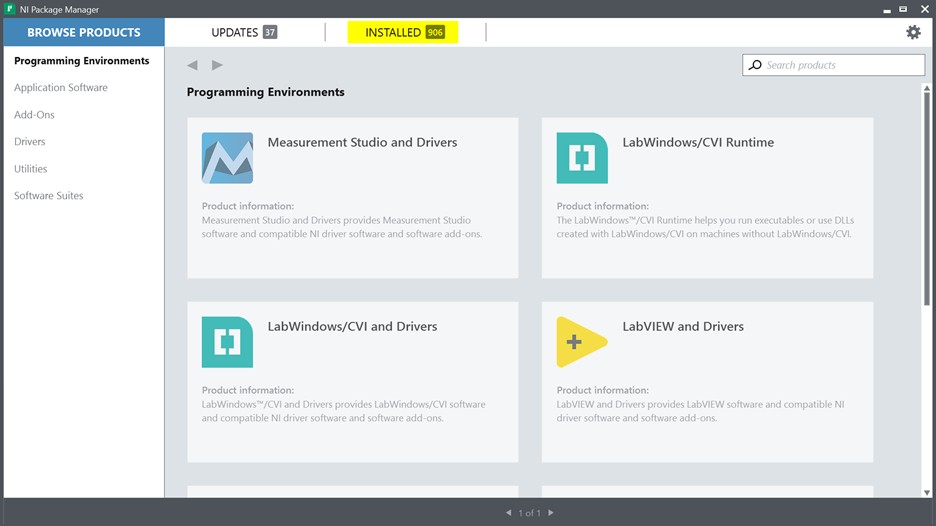Click the 37 updates count badge
The height and width of the screenshot is (526, 936).
click(x=270, y=32)
